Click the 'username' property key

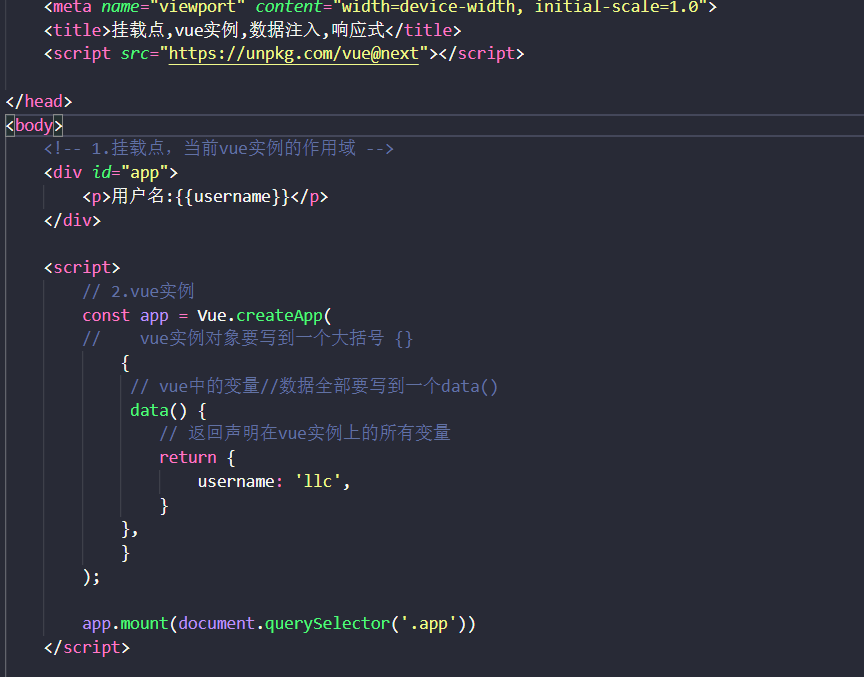point(236,481)
